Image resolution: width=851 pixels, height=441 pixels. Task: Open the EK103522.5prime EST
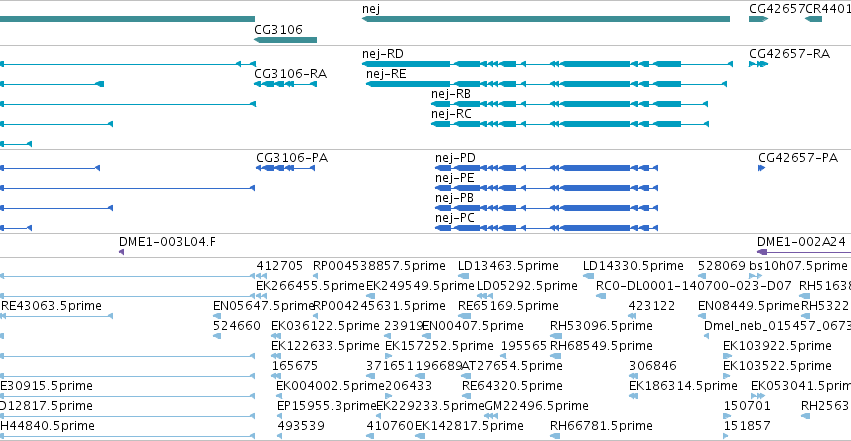coord(777,366)
